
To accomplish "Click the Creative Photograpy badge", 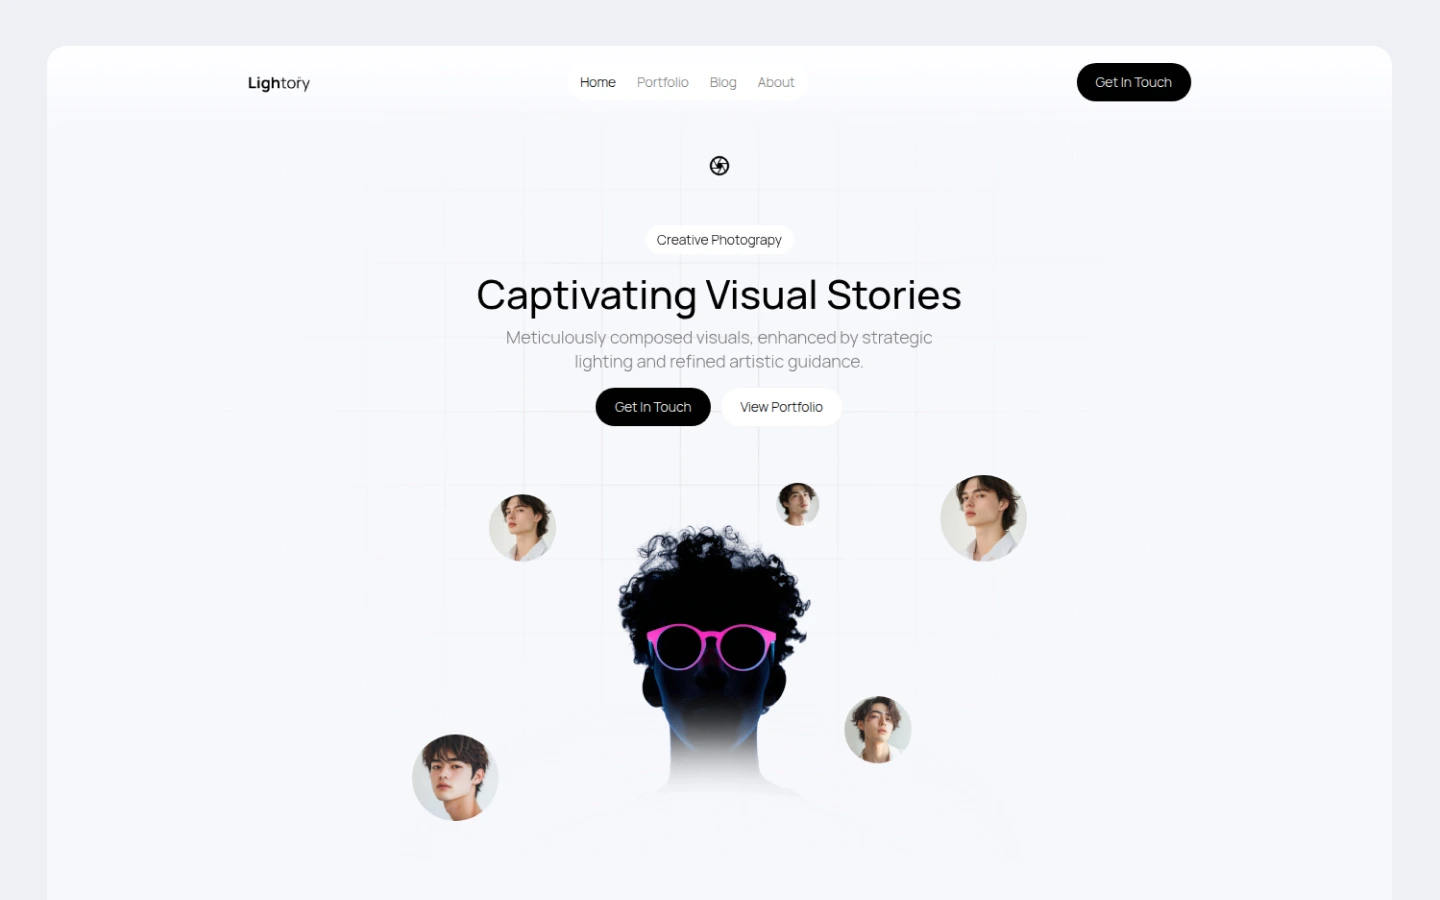I will point(719,240).
